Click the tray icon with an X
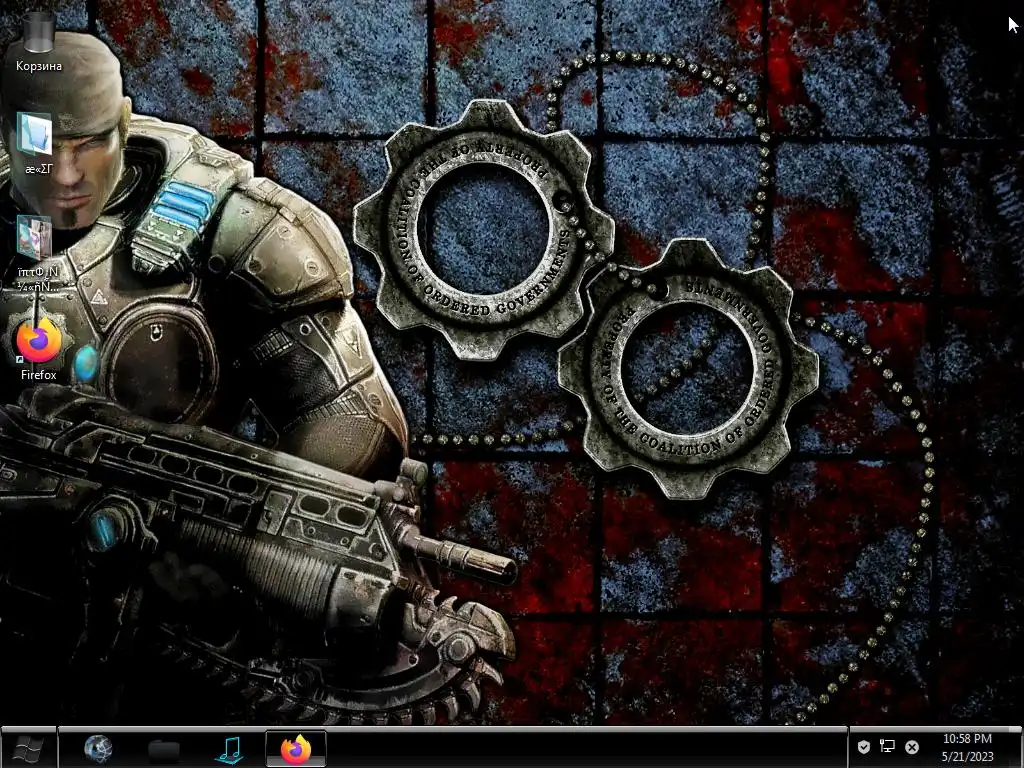1024x768 pixels. [x=912, y=746]
